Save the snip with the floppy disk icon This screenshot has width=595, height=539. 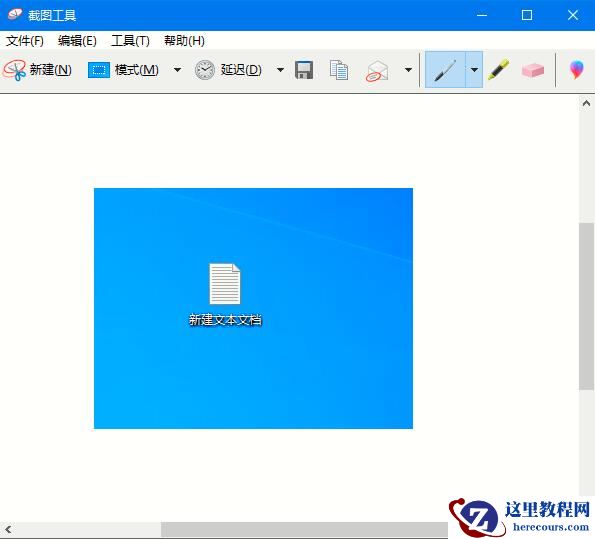point(304,70)
